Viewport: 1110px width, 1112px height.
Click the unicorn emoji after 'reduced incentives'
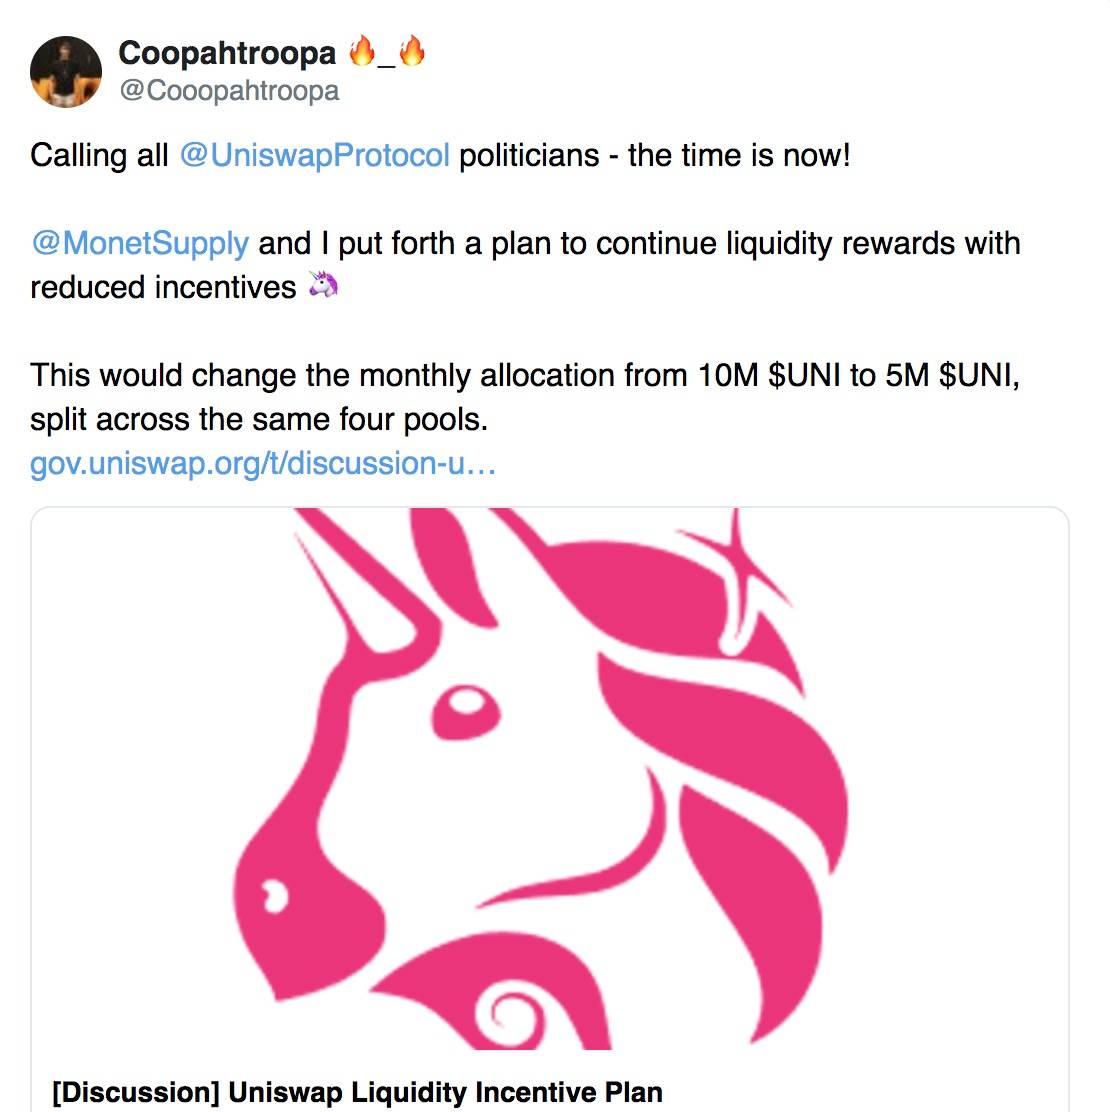point(323,286)
